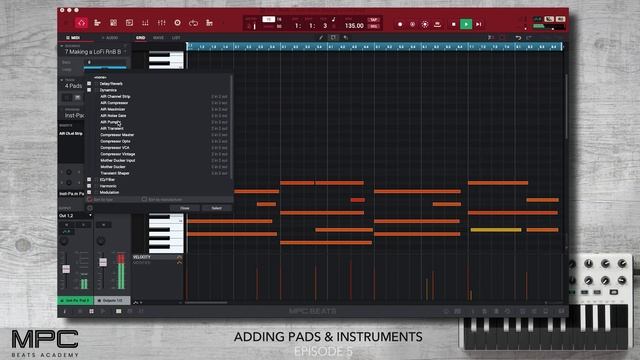Expand the EQ/Filter category
Screen dimensions: 640x360
click(89, 180)
